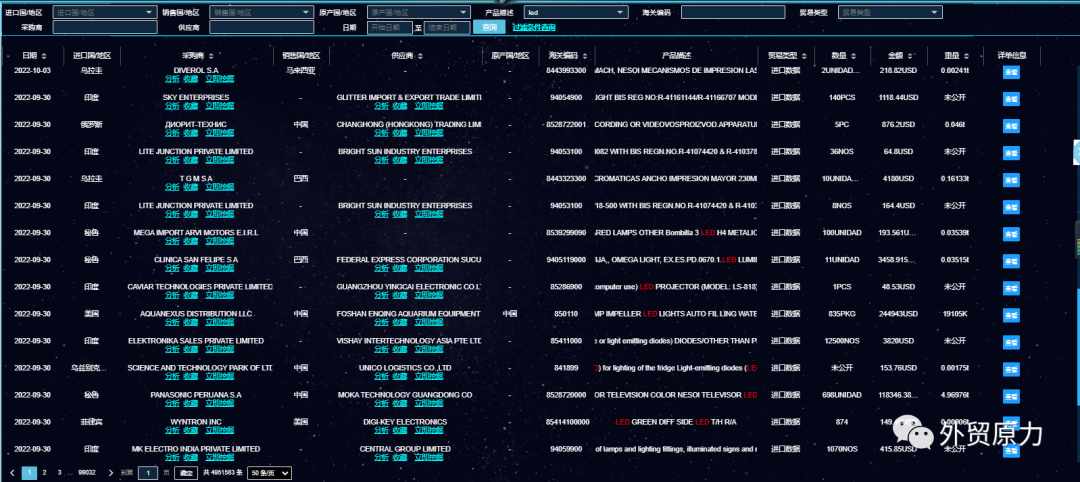
Task: Select supplier CENTRAL GROUP LIMITED
Action: [405, 449]
